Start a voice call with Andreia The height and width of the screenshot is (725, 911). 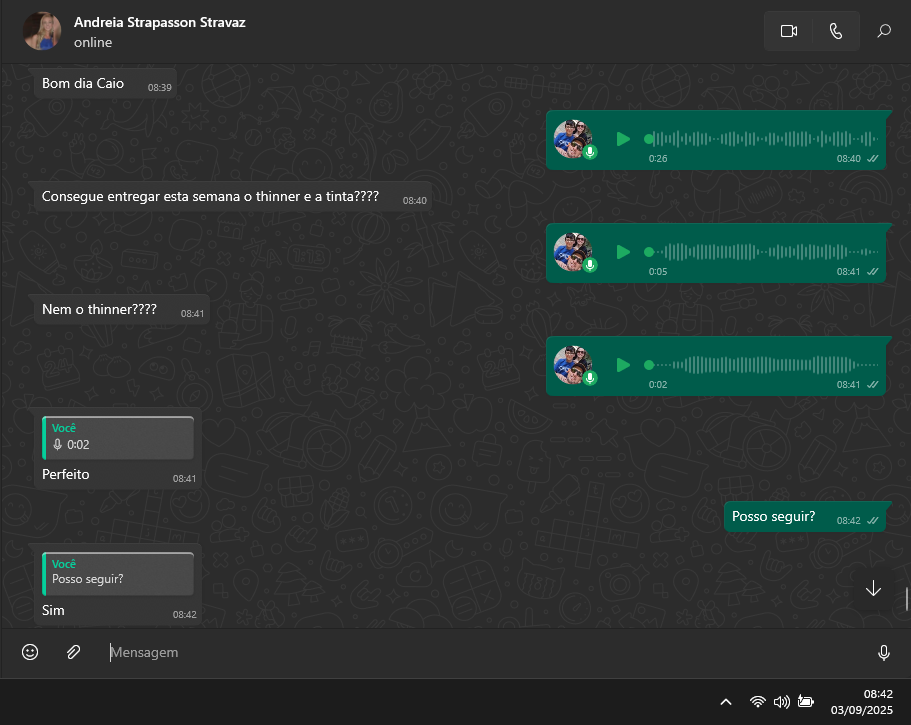click(836, 31)
